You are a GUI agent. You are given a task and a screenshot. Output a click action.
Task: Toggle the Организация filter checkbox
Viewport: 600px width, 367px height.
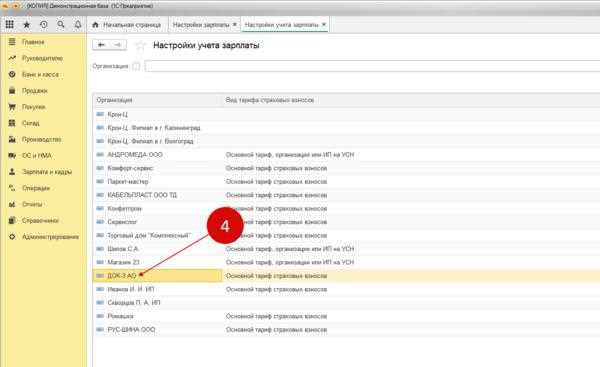pyautogui.click(x=136, y=66)
